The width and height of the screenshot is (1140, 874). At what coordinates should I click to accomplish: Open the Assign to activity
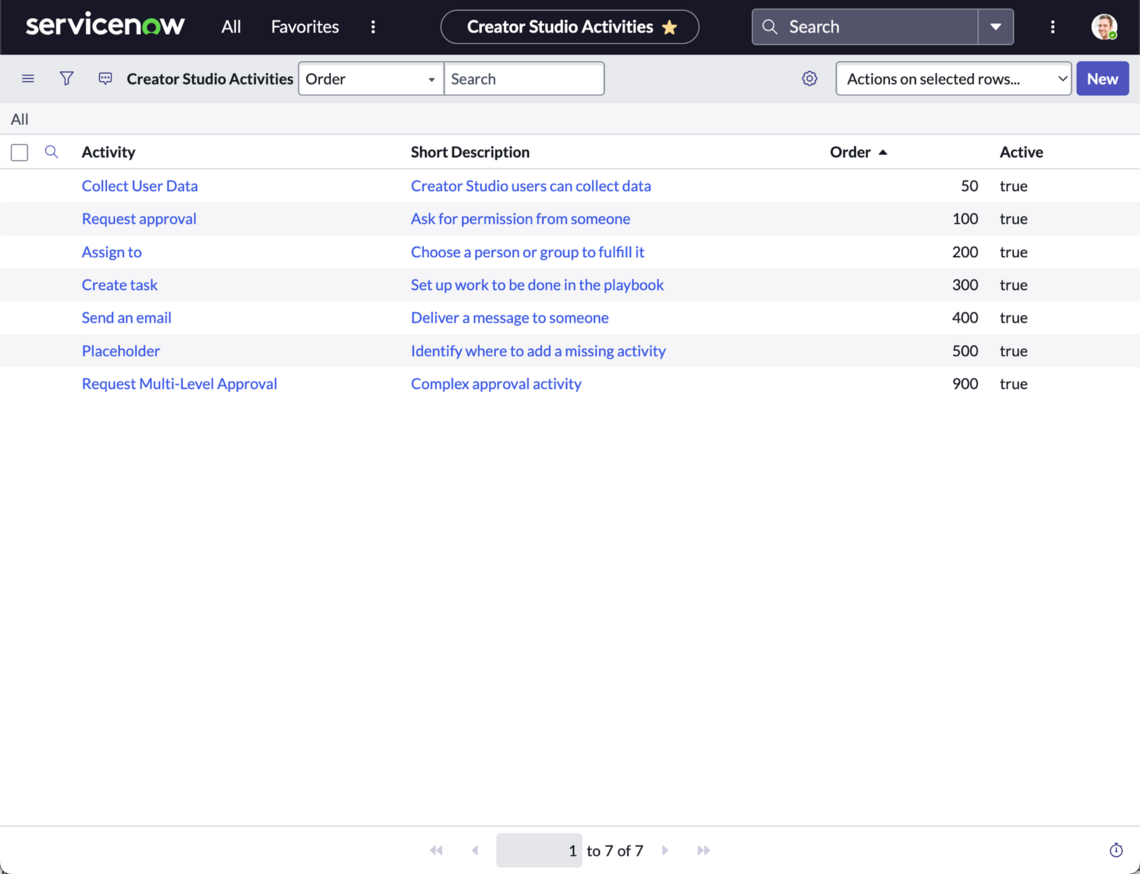coord(111,252)
